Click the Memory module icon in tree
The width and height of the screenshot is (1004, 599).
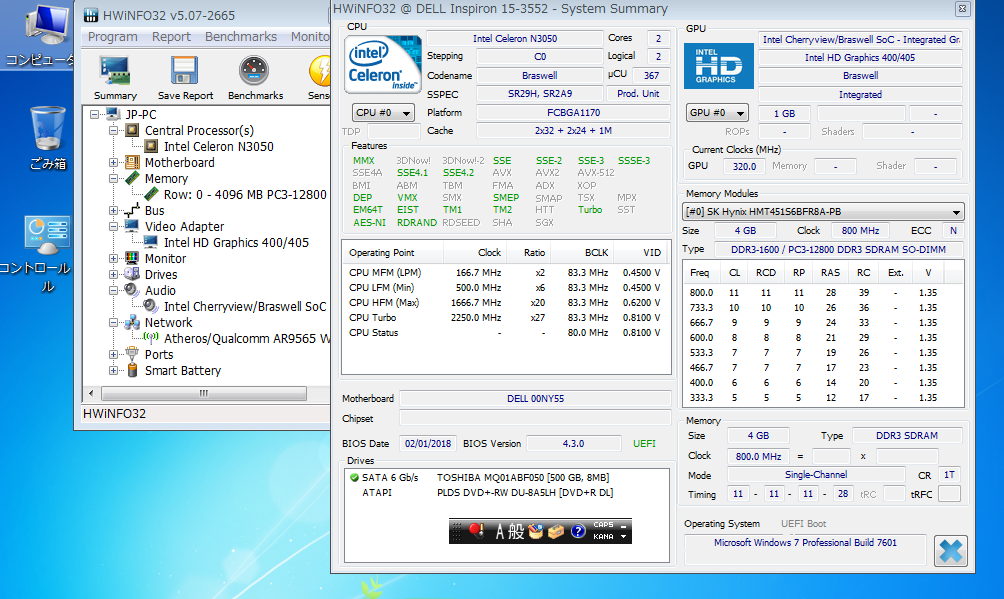pyautogui.click(x=133, y=178)
